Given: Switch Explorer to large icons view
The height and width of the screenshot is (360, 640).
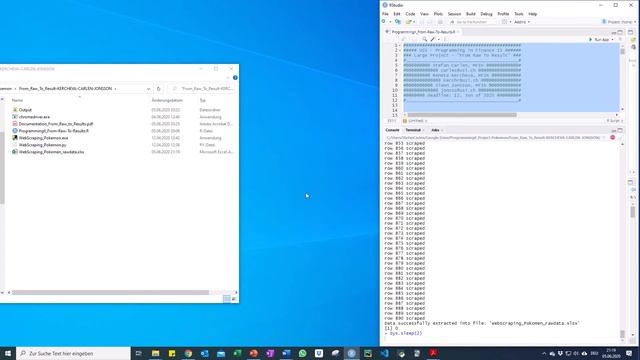Looking at the screenshot, I should 234,299.
